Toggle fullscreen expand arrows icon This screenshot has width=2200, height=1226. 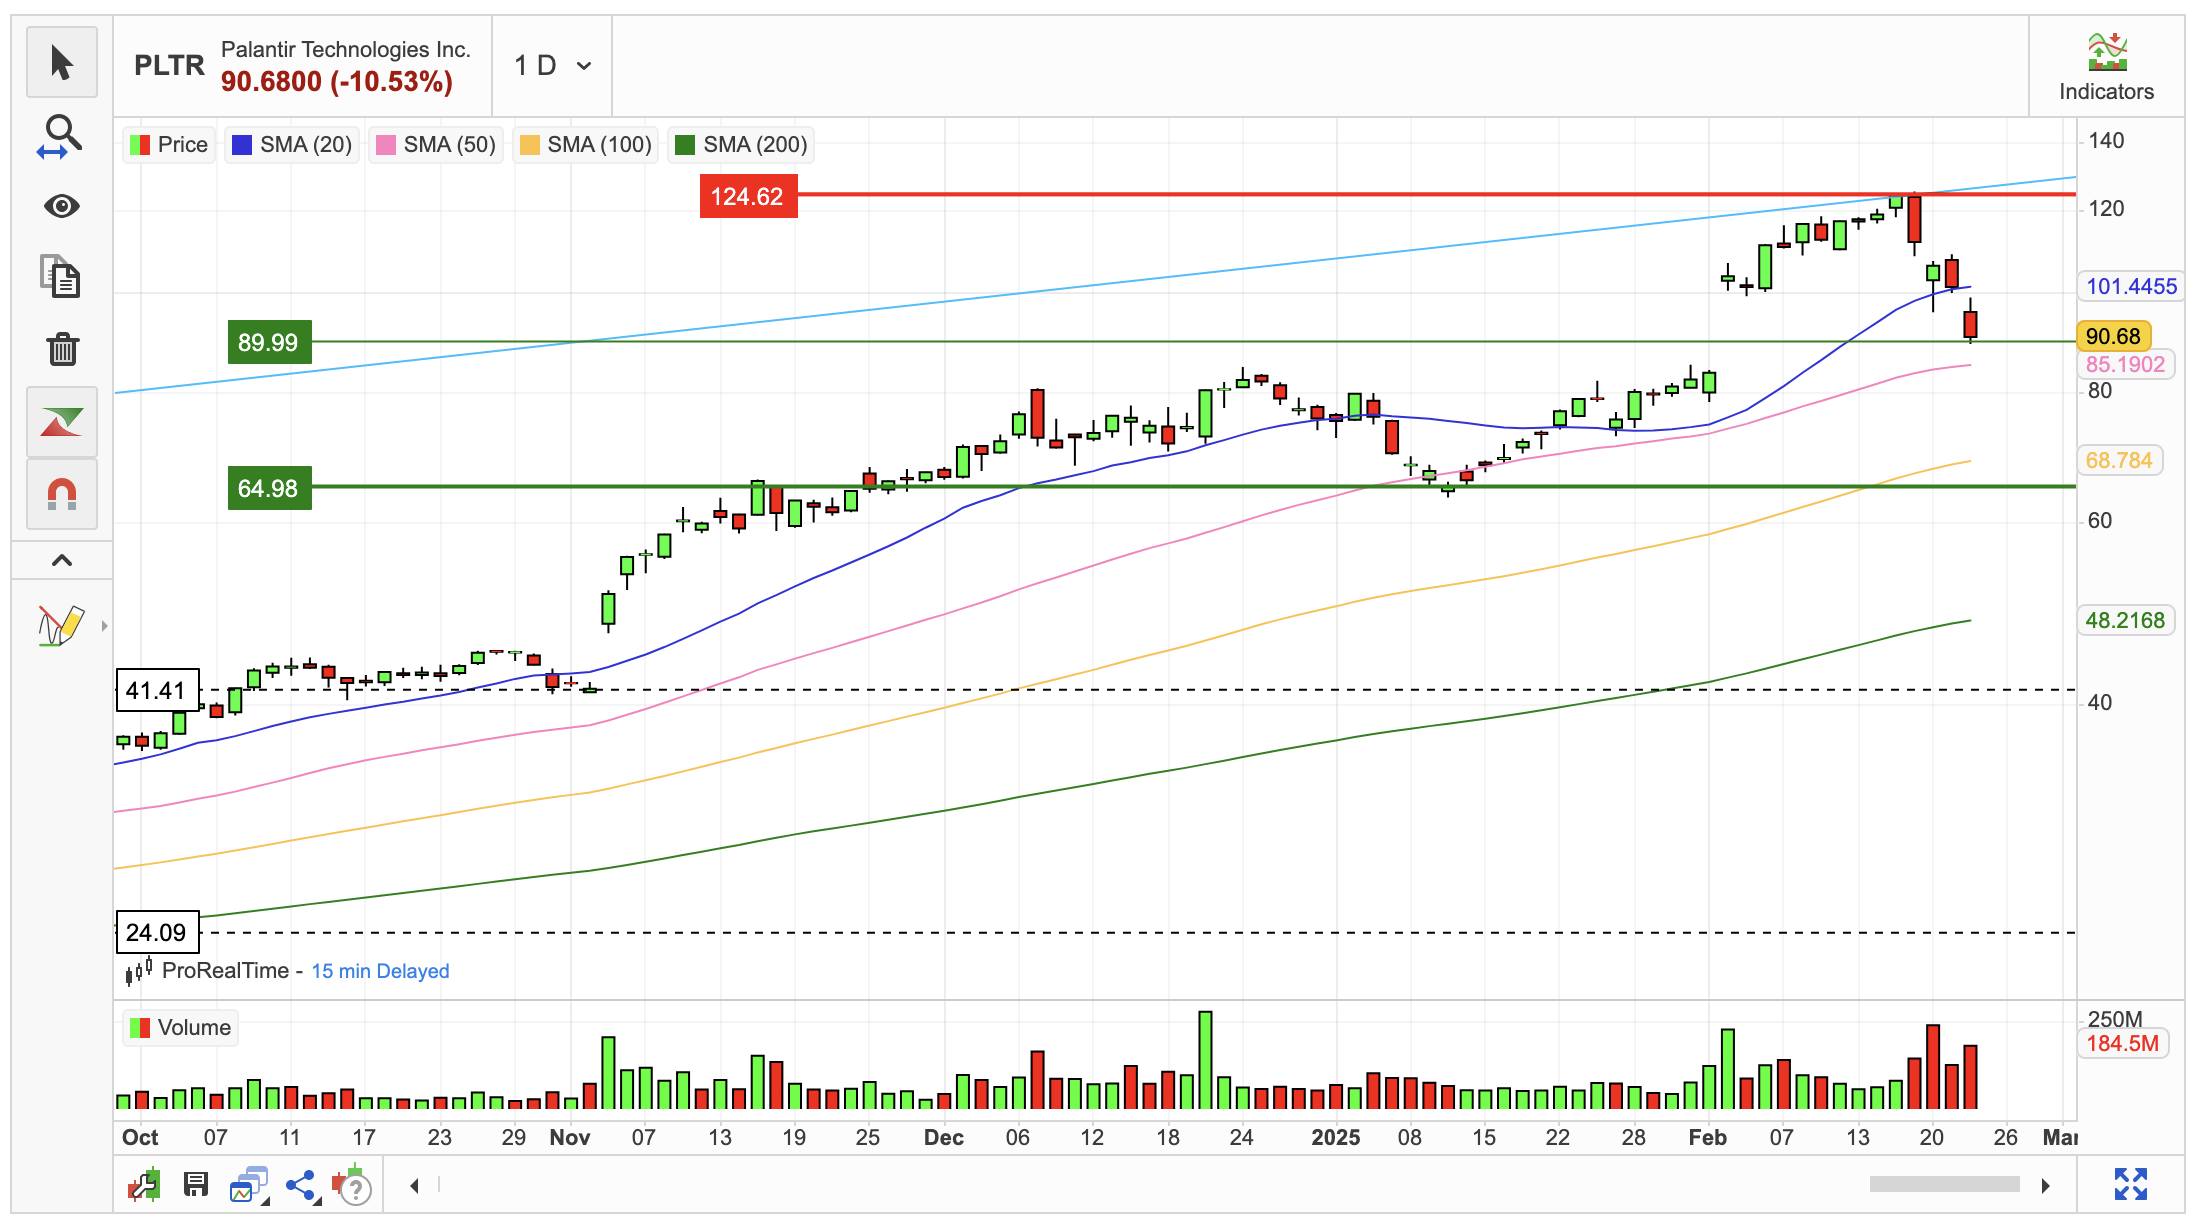tap(2131, 1184)
